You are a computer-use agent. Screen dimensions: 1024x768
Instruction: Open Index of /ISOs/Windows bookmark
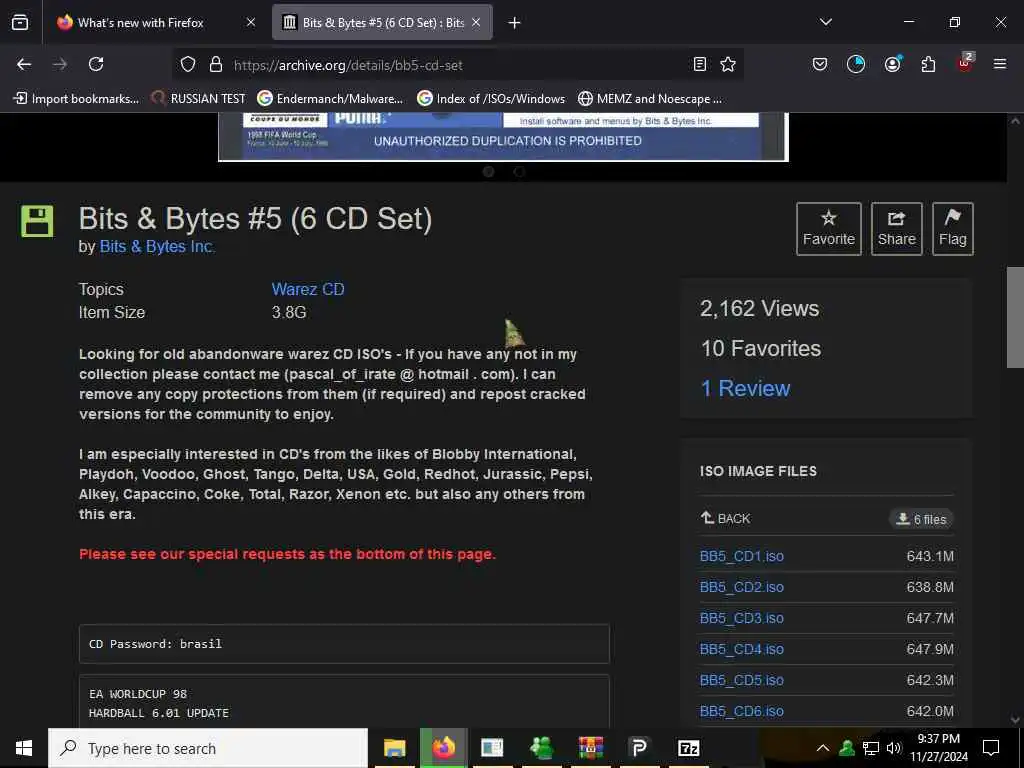[491, 99]
